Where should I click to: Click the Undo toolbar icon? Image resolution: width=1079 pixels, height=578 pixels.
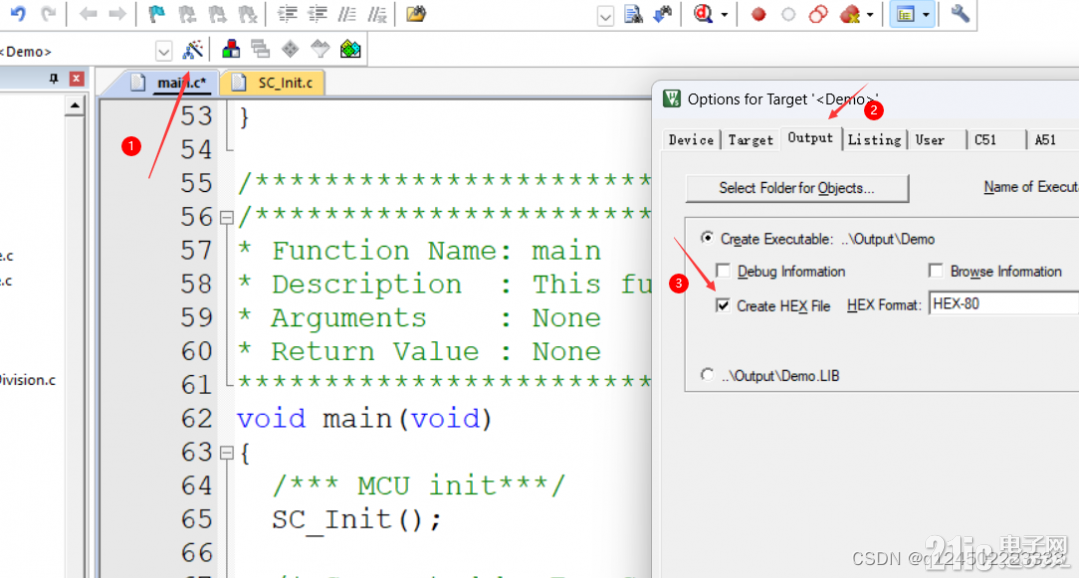[x=18, y=13]
